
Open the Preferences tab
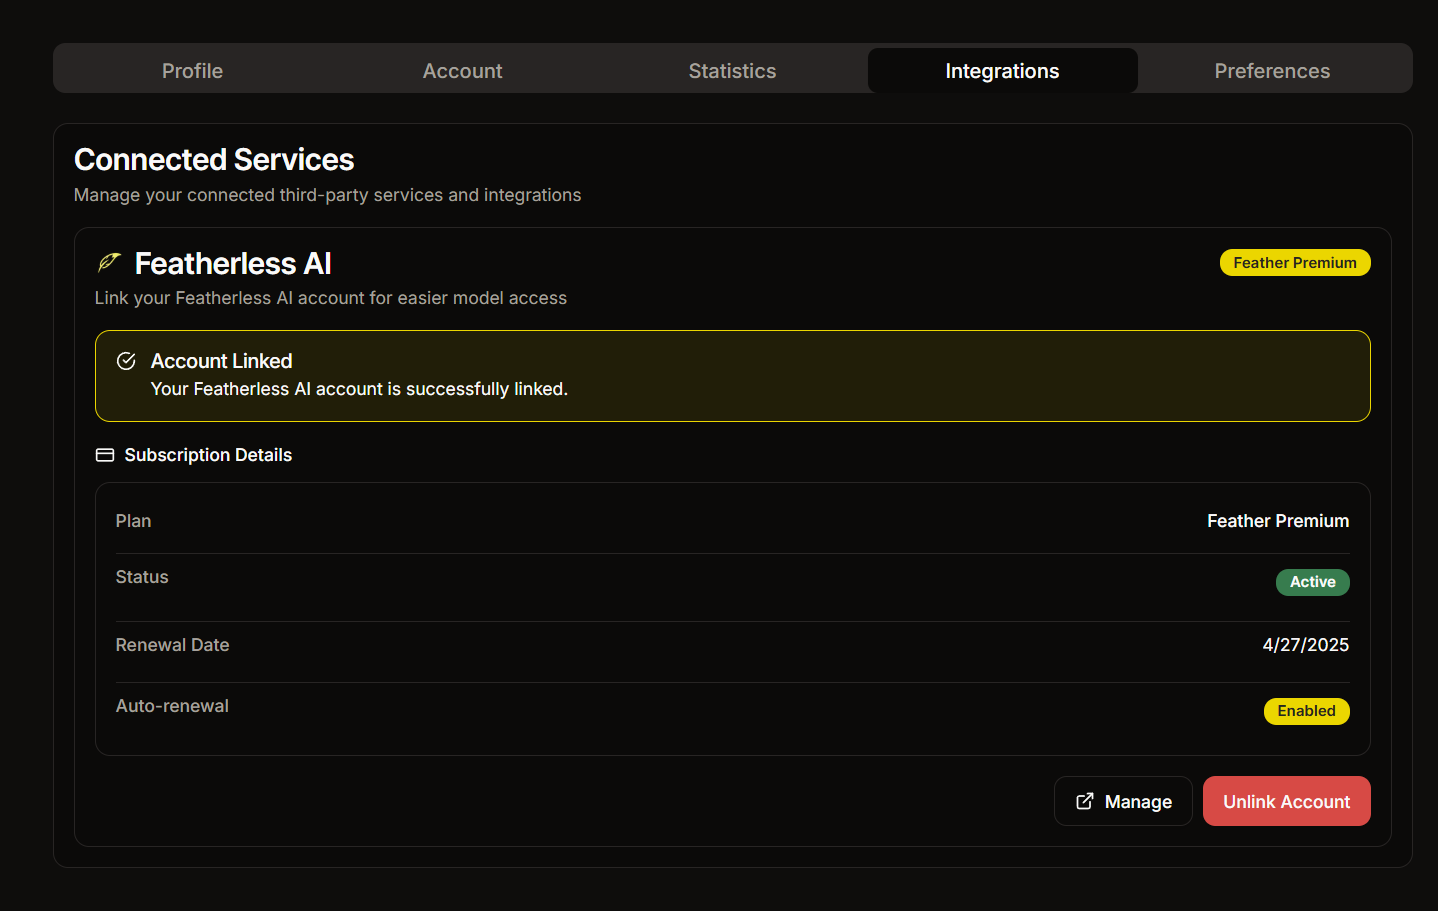[x=1273, y=71]
